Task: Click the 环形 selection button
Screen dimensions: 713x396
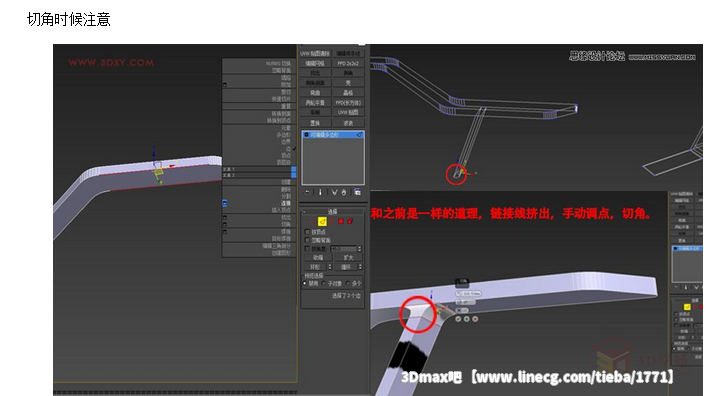Action: pyautogui.click(x=316, y=267)
